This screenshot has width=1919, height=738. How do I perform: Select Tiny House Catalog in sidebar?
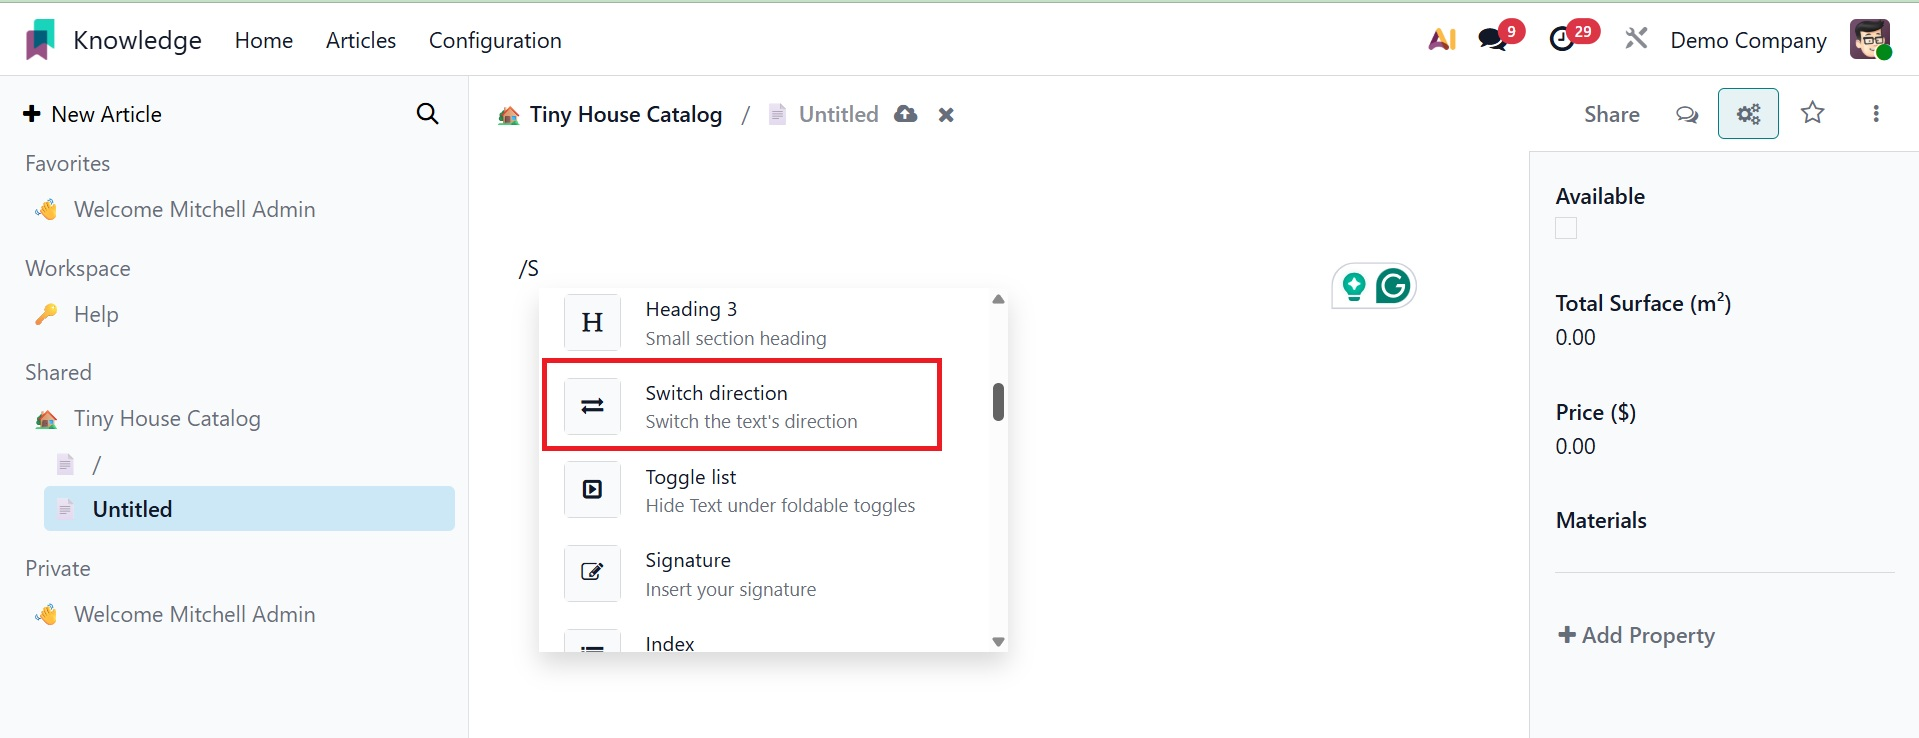point(167,419)
